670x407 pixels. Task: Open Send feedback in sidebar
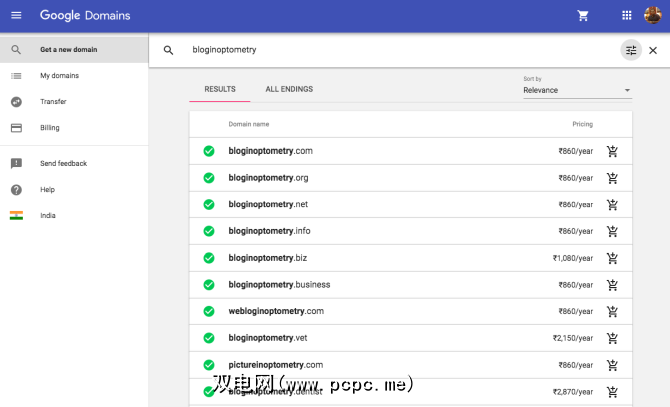pos(74,163)
